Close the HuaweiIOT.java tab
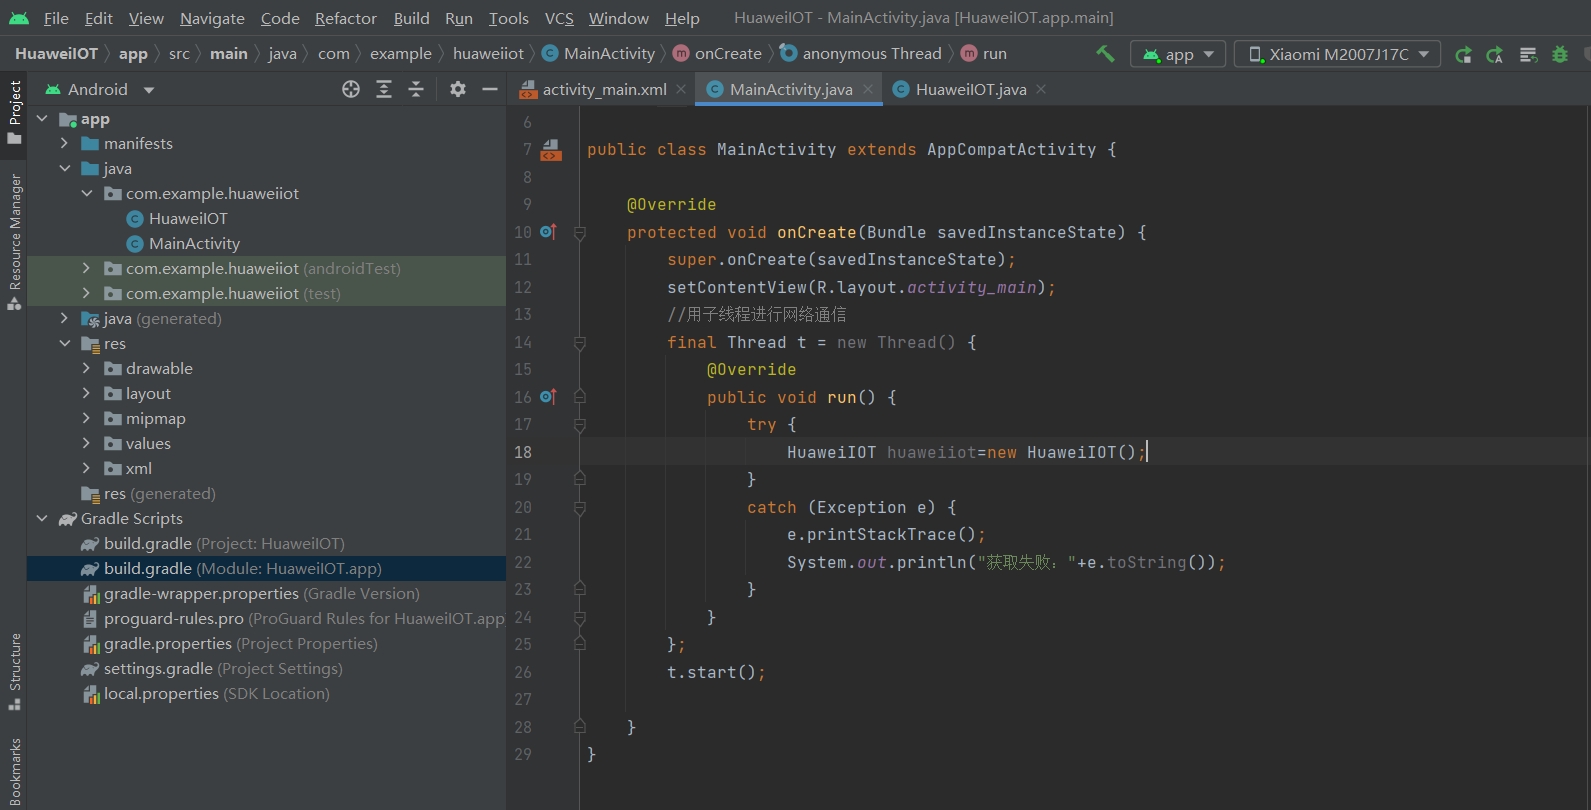Image resolution: width=1591 pixels, height=810 pixels. pyautogui.click(x=1041, y=89)
